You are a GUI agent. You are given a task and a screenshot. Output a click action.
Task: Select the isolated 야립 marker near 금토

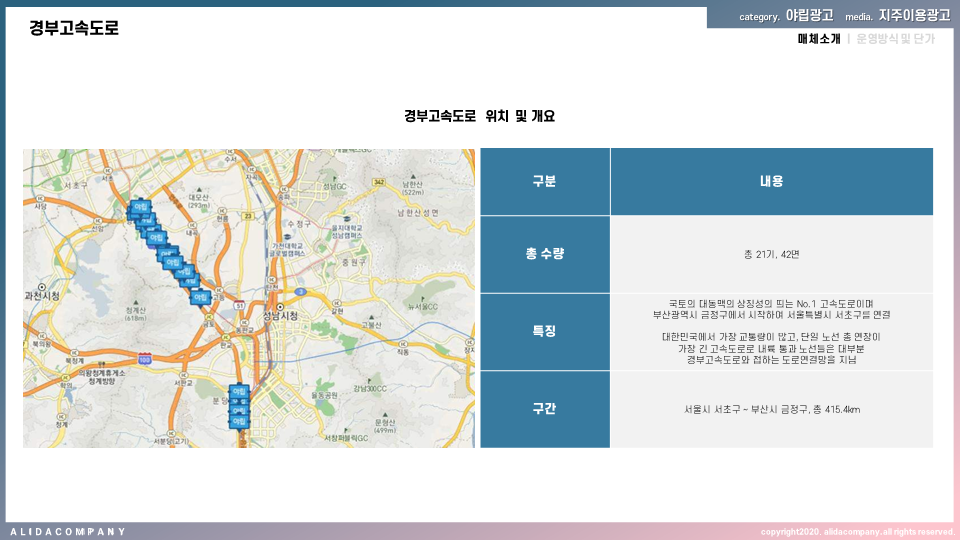[200, 297]
